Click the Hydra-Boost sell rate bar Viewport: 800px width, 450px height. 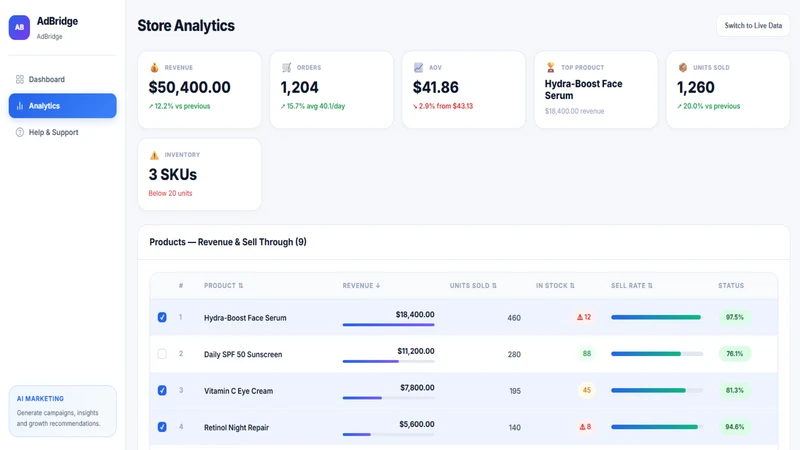point(657,317)
